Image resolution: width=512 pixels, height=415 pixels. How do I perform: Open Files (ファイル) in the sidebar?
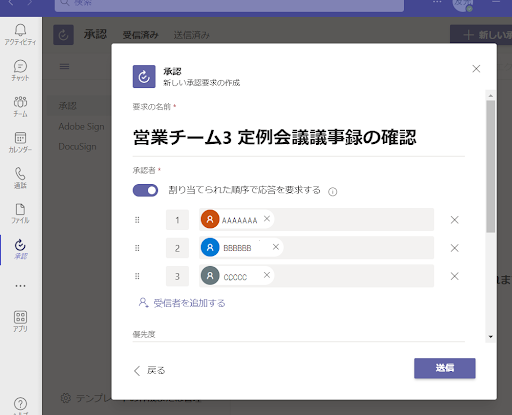click(20, 214)
